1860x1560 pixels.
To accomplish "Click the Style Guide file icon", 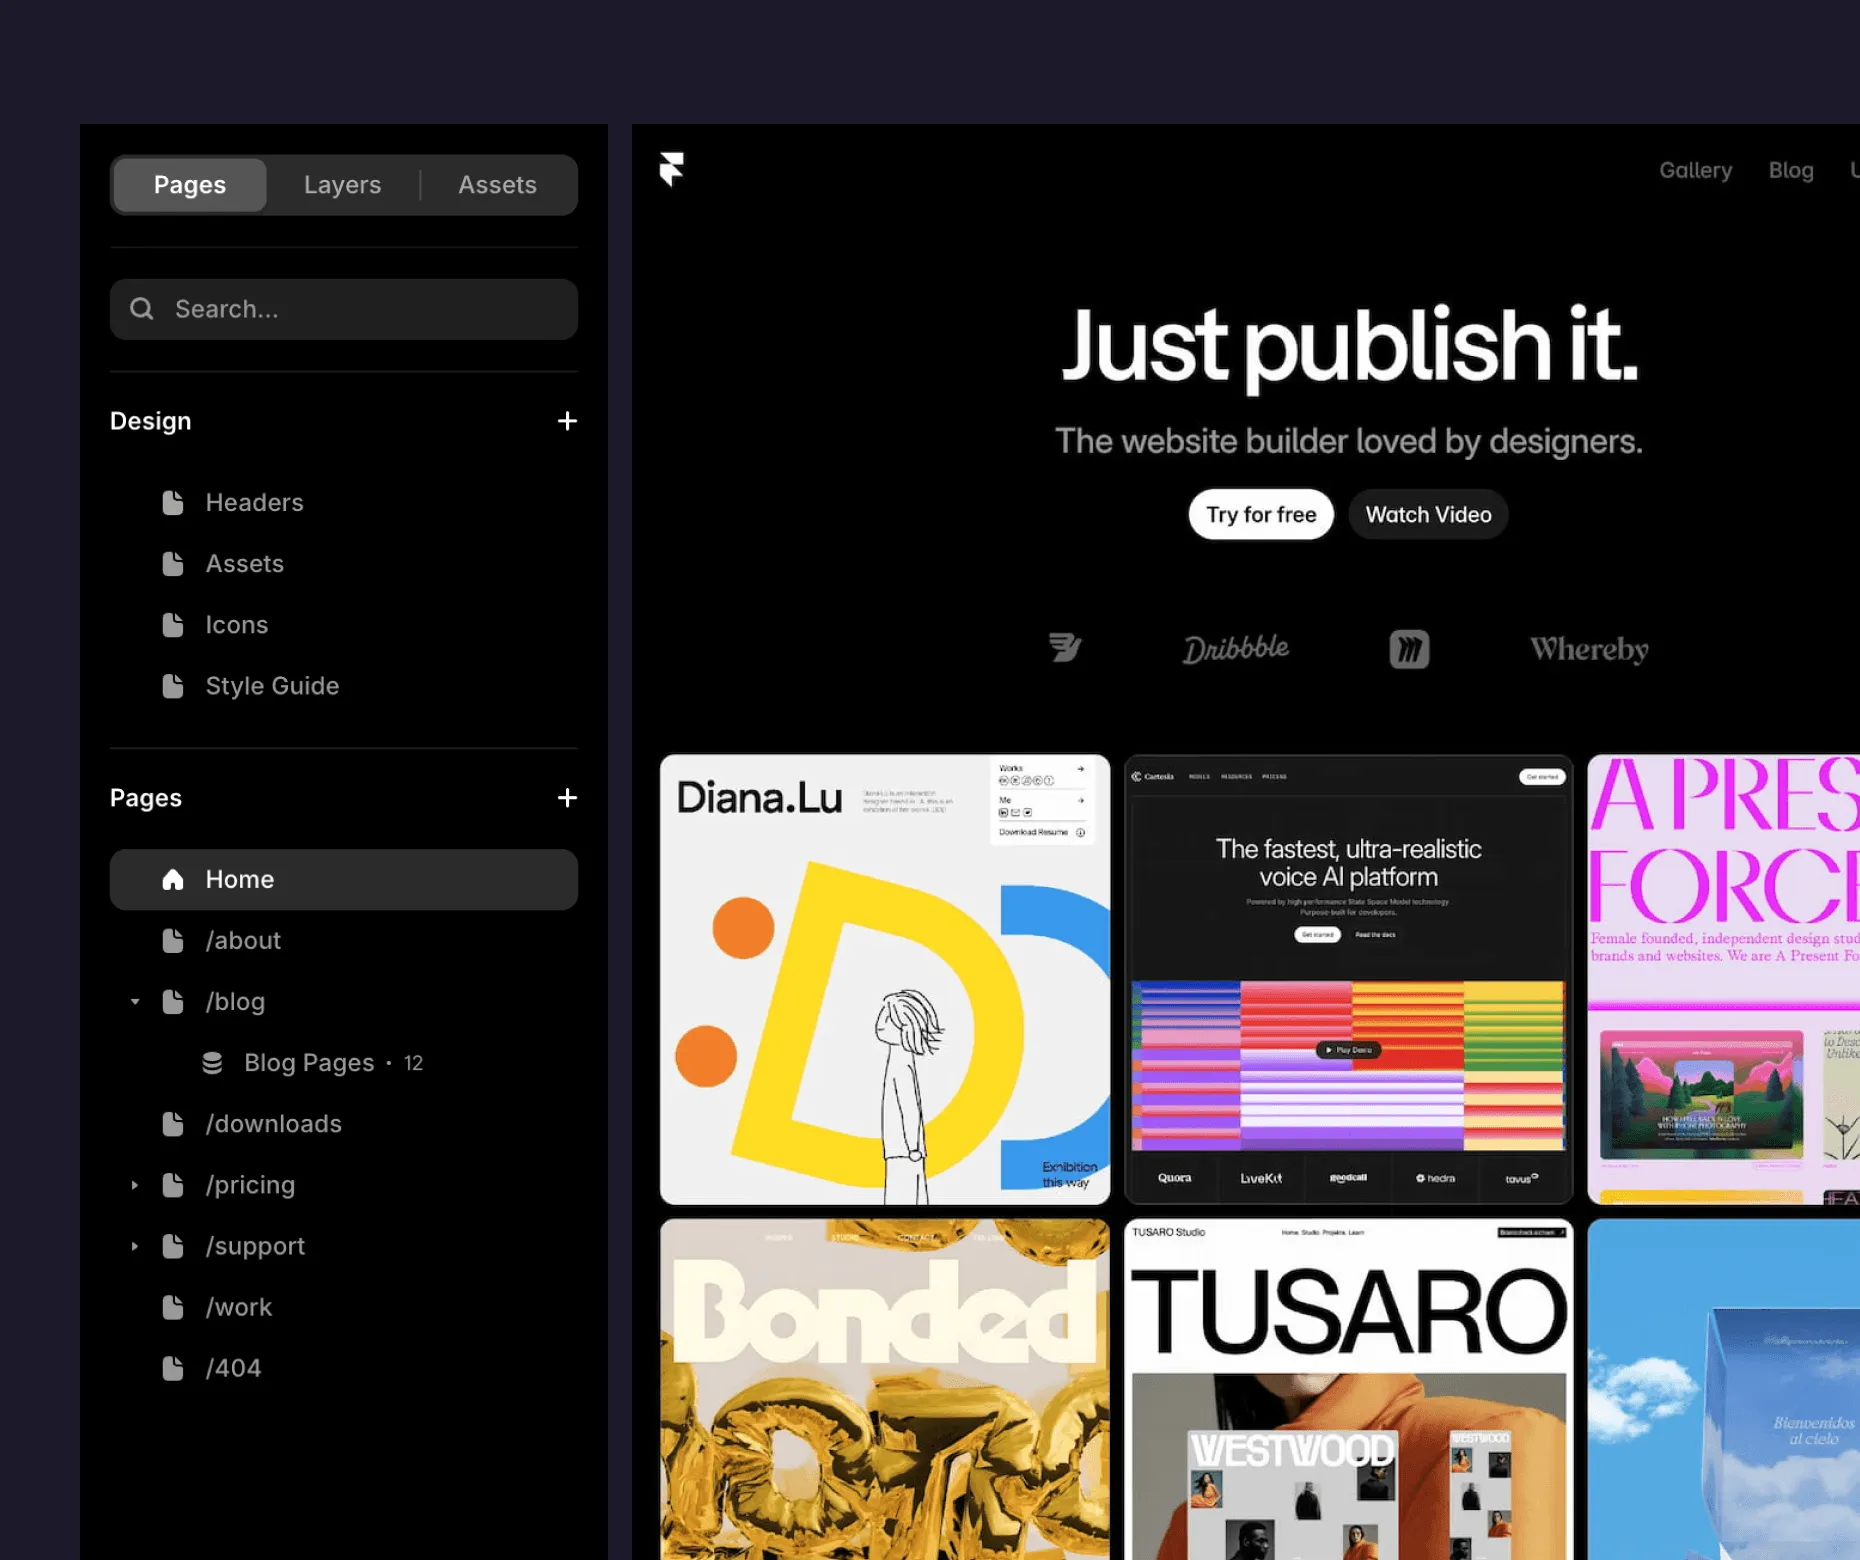I will (x=173, y=686).
